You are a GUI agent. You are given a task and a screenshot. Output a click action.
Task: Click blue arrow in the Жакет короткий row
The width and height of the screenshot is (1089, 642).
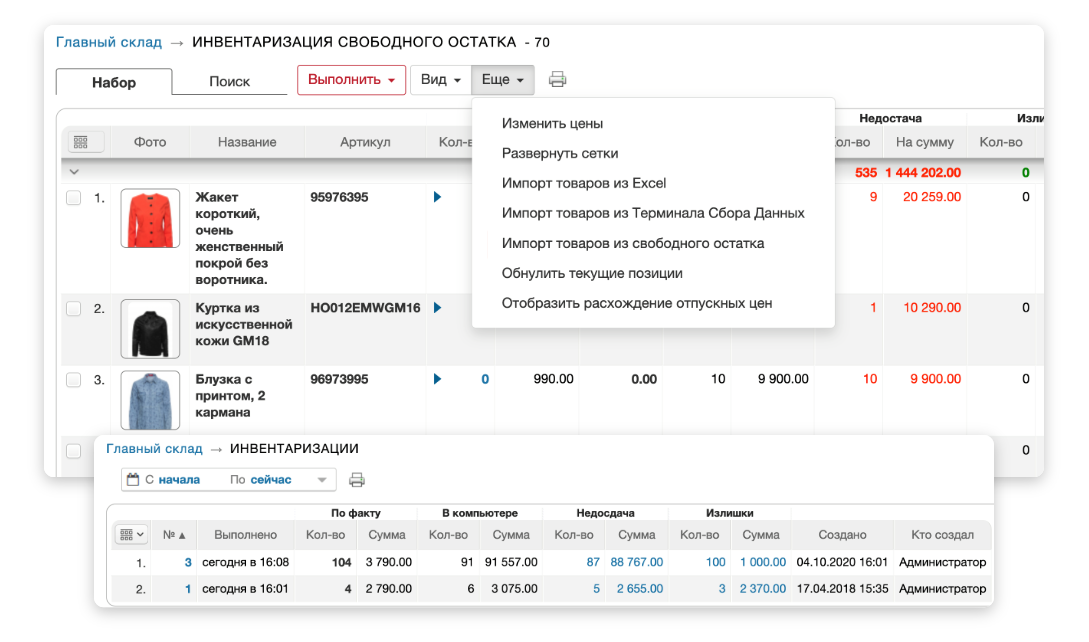[x=437, y=197]
